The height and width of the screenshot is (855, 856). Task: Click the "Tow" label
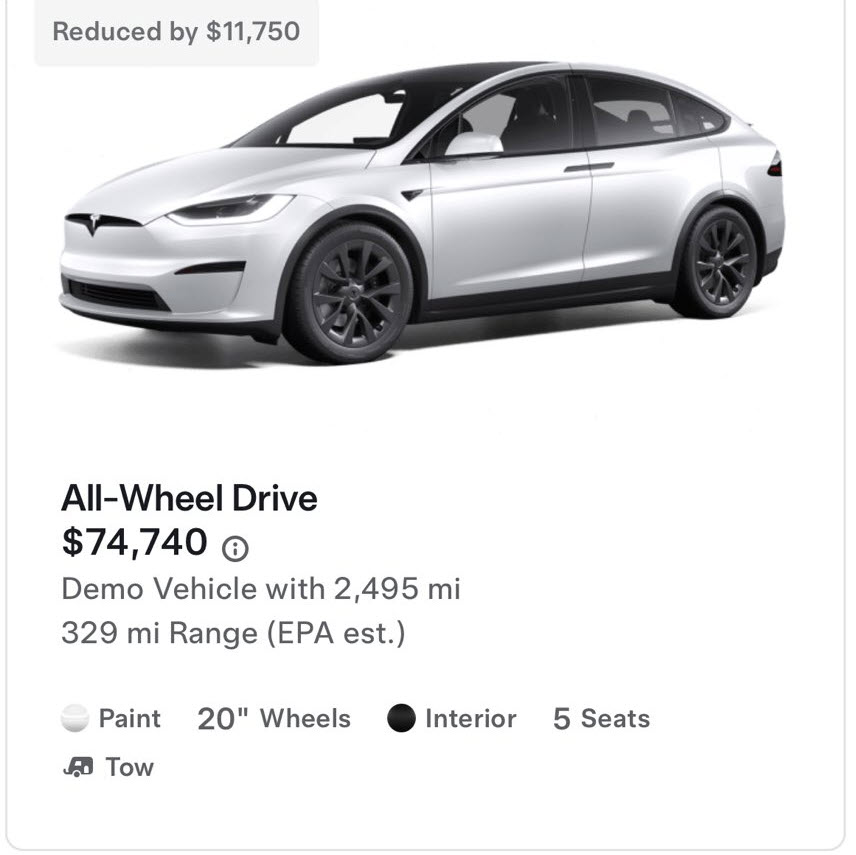pos(130,767)
